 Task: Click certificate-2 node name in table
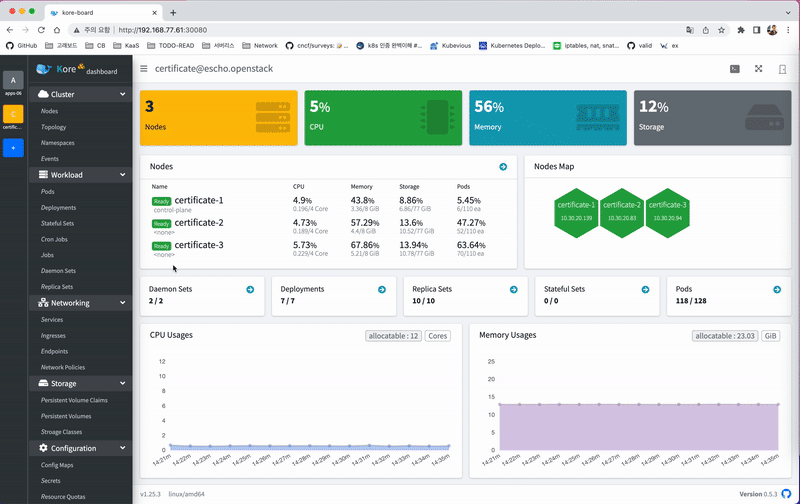(199, 223)
